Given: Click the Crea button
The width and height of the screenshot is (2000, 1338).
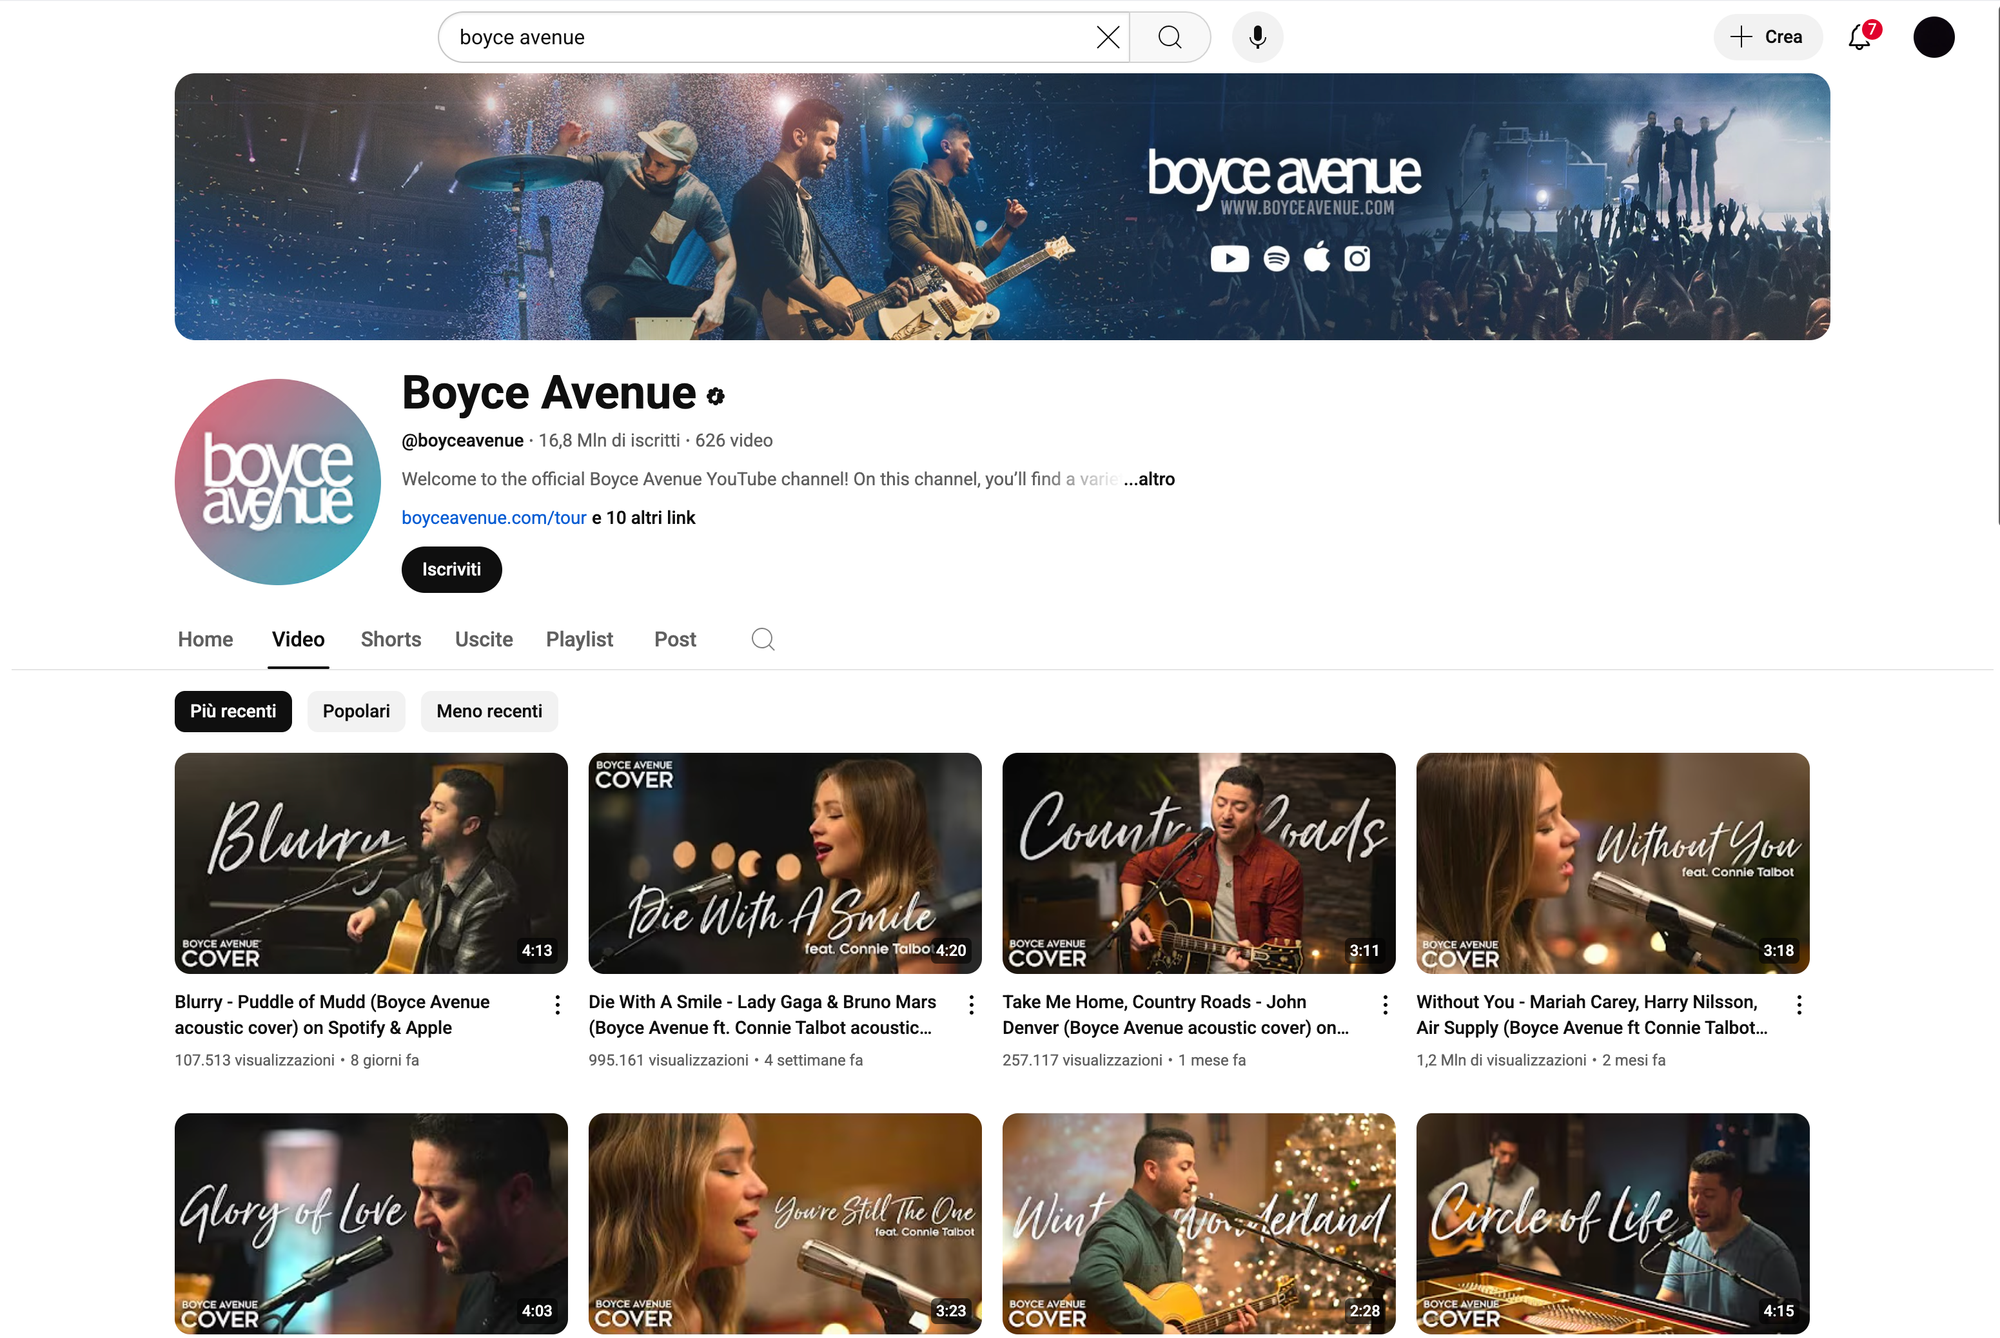Looking at the screenshot, I should click(1767, 37).
